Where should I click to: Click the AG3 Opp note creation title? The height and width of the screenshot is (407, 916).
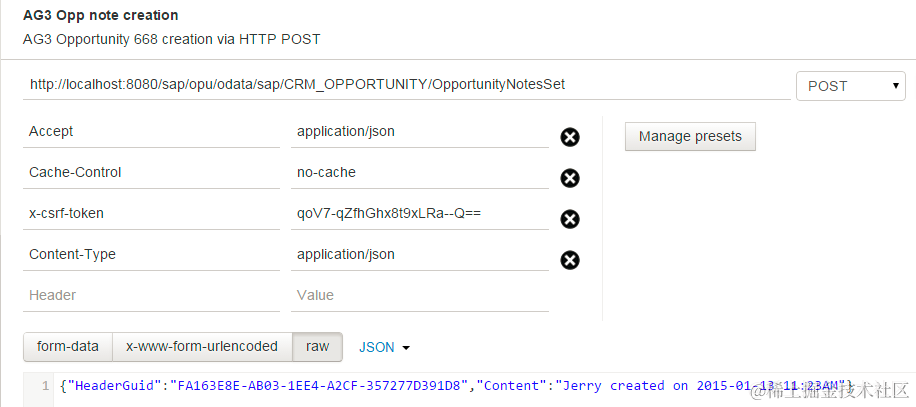tap(100, 16)
